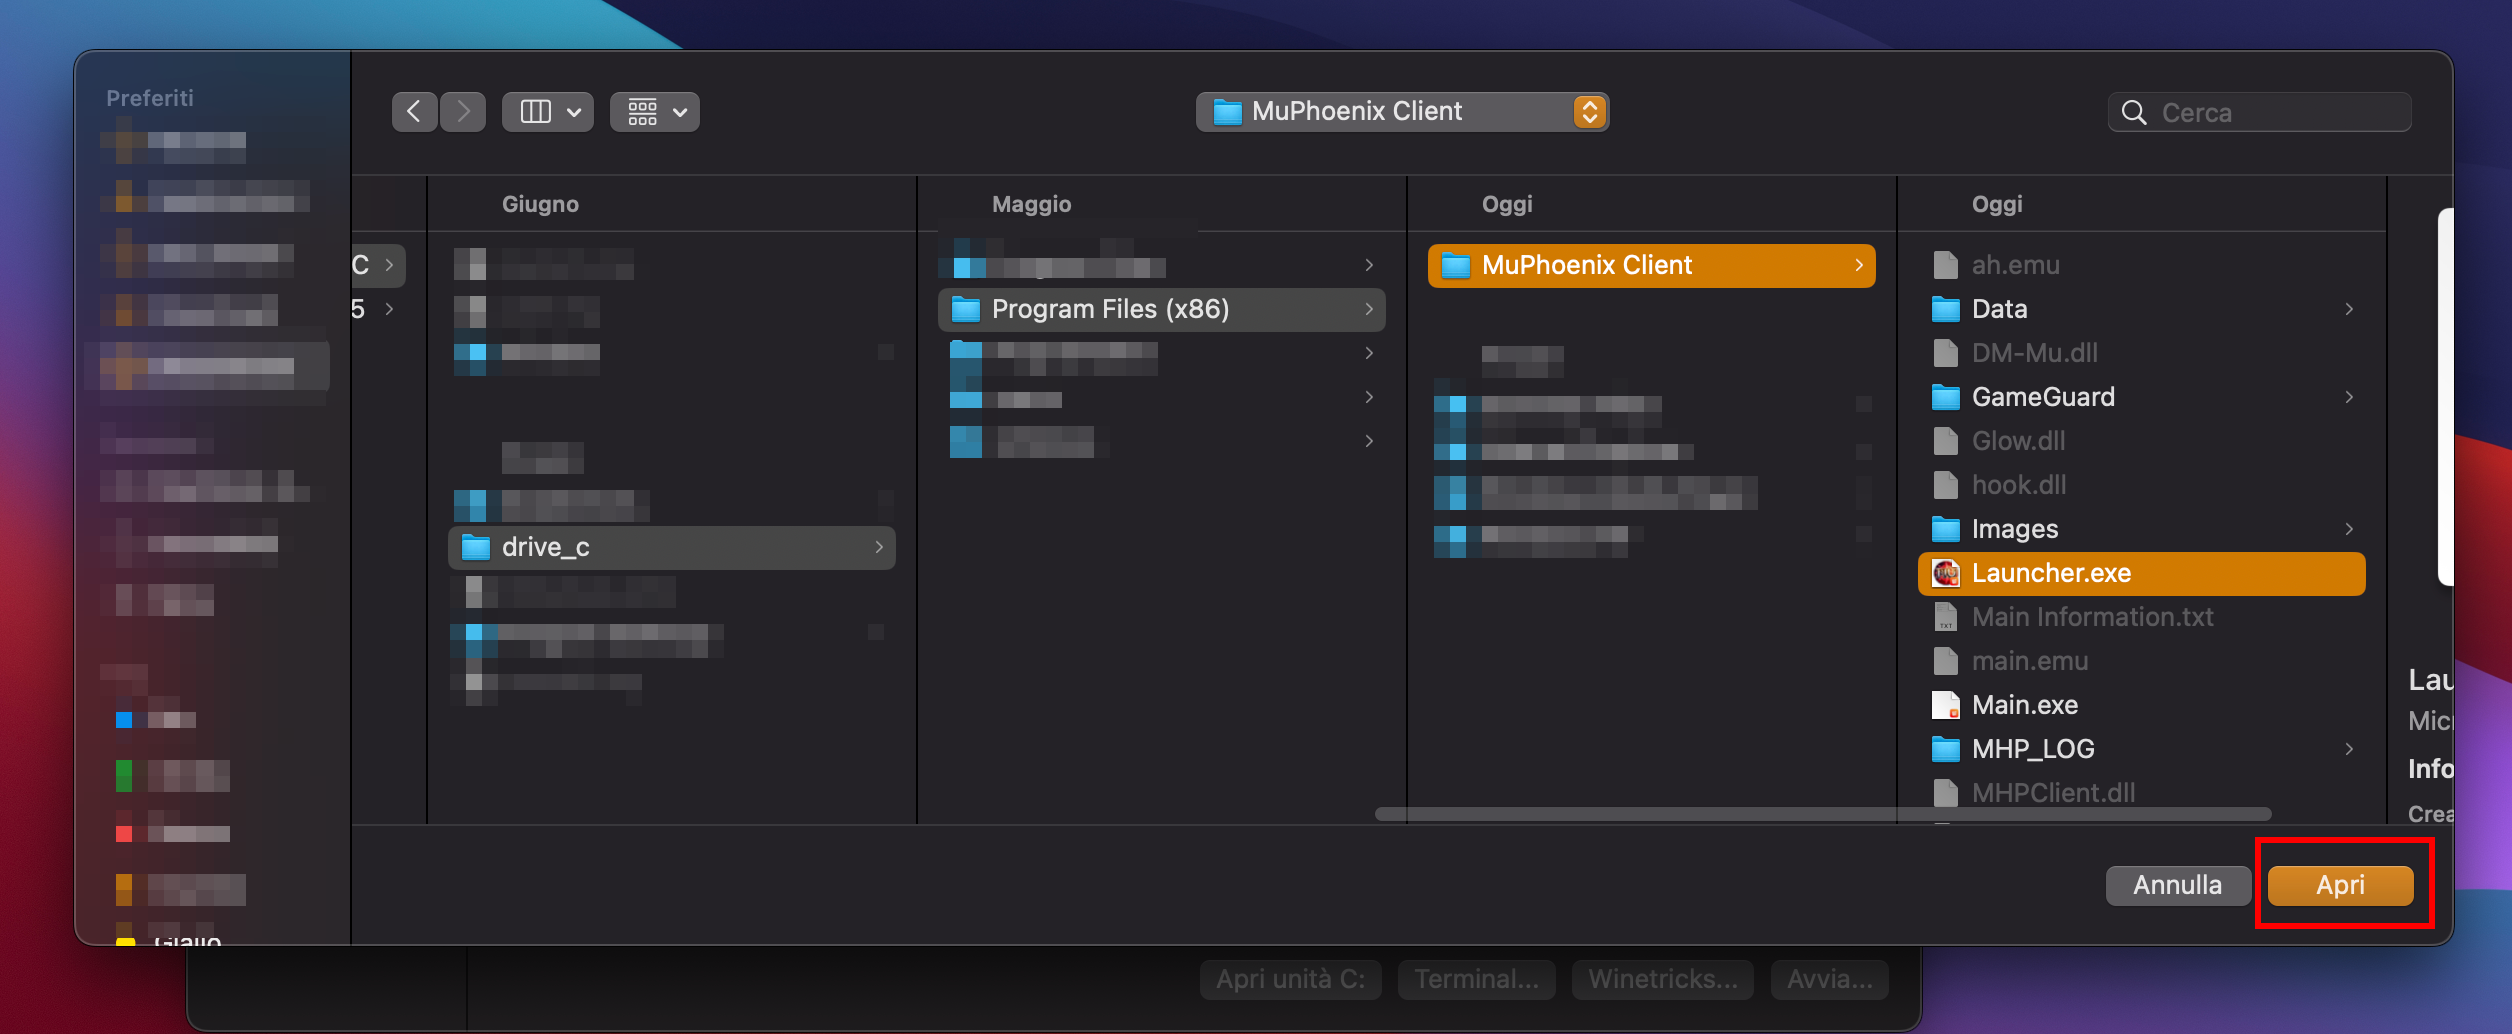Select the drive_c folder
Viewport: 2512px width, 1034px height.
pos(672,547)
